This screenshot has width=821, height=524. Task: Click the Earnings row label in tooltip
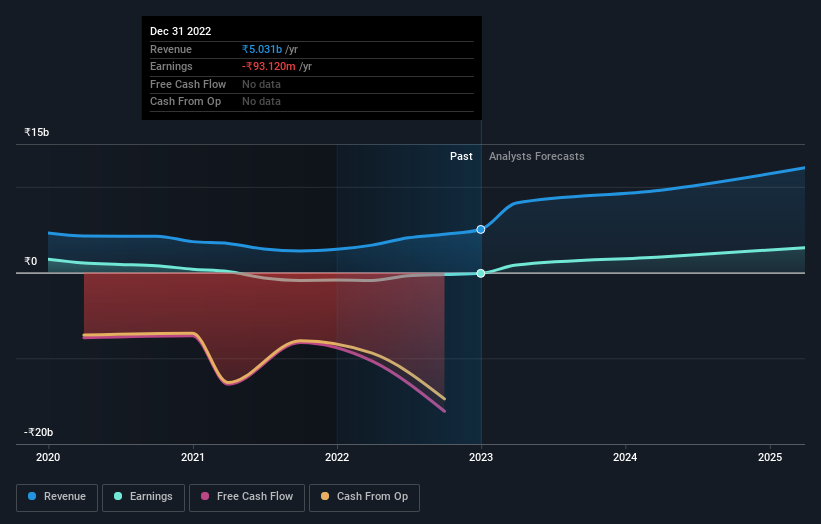tap(171, 66)
